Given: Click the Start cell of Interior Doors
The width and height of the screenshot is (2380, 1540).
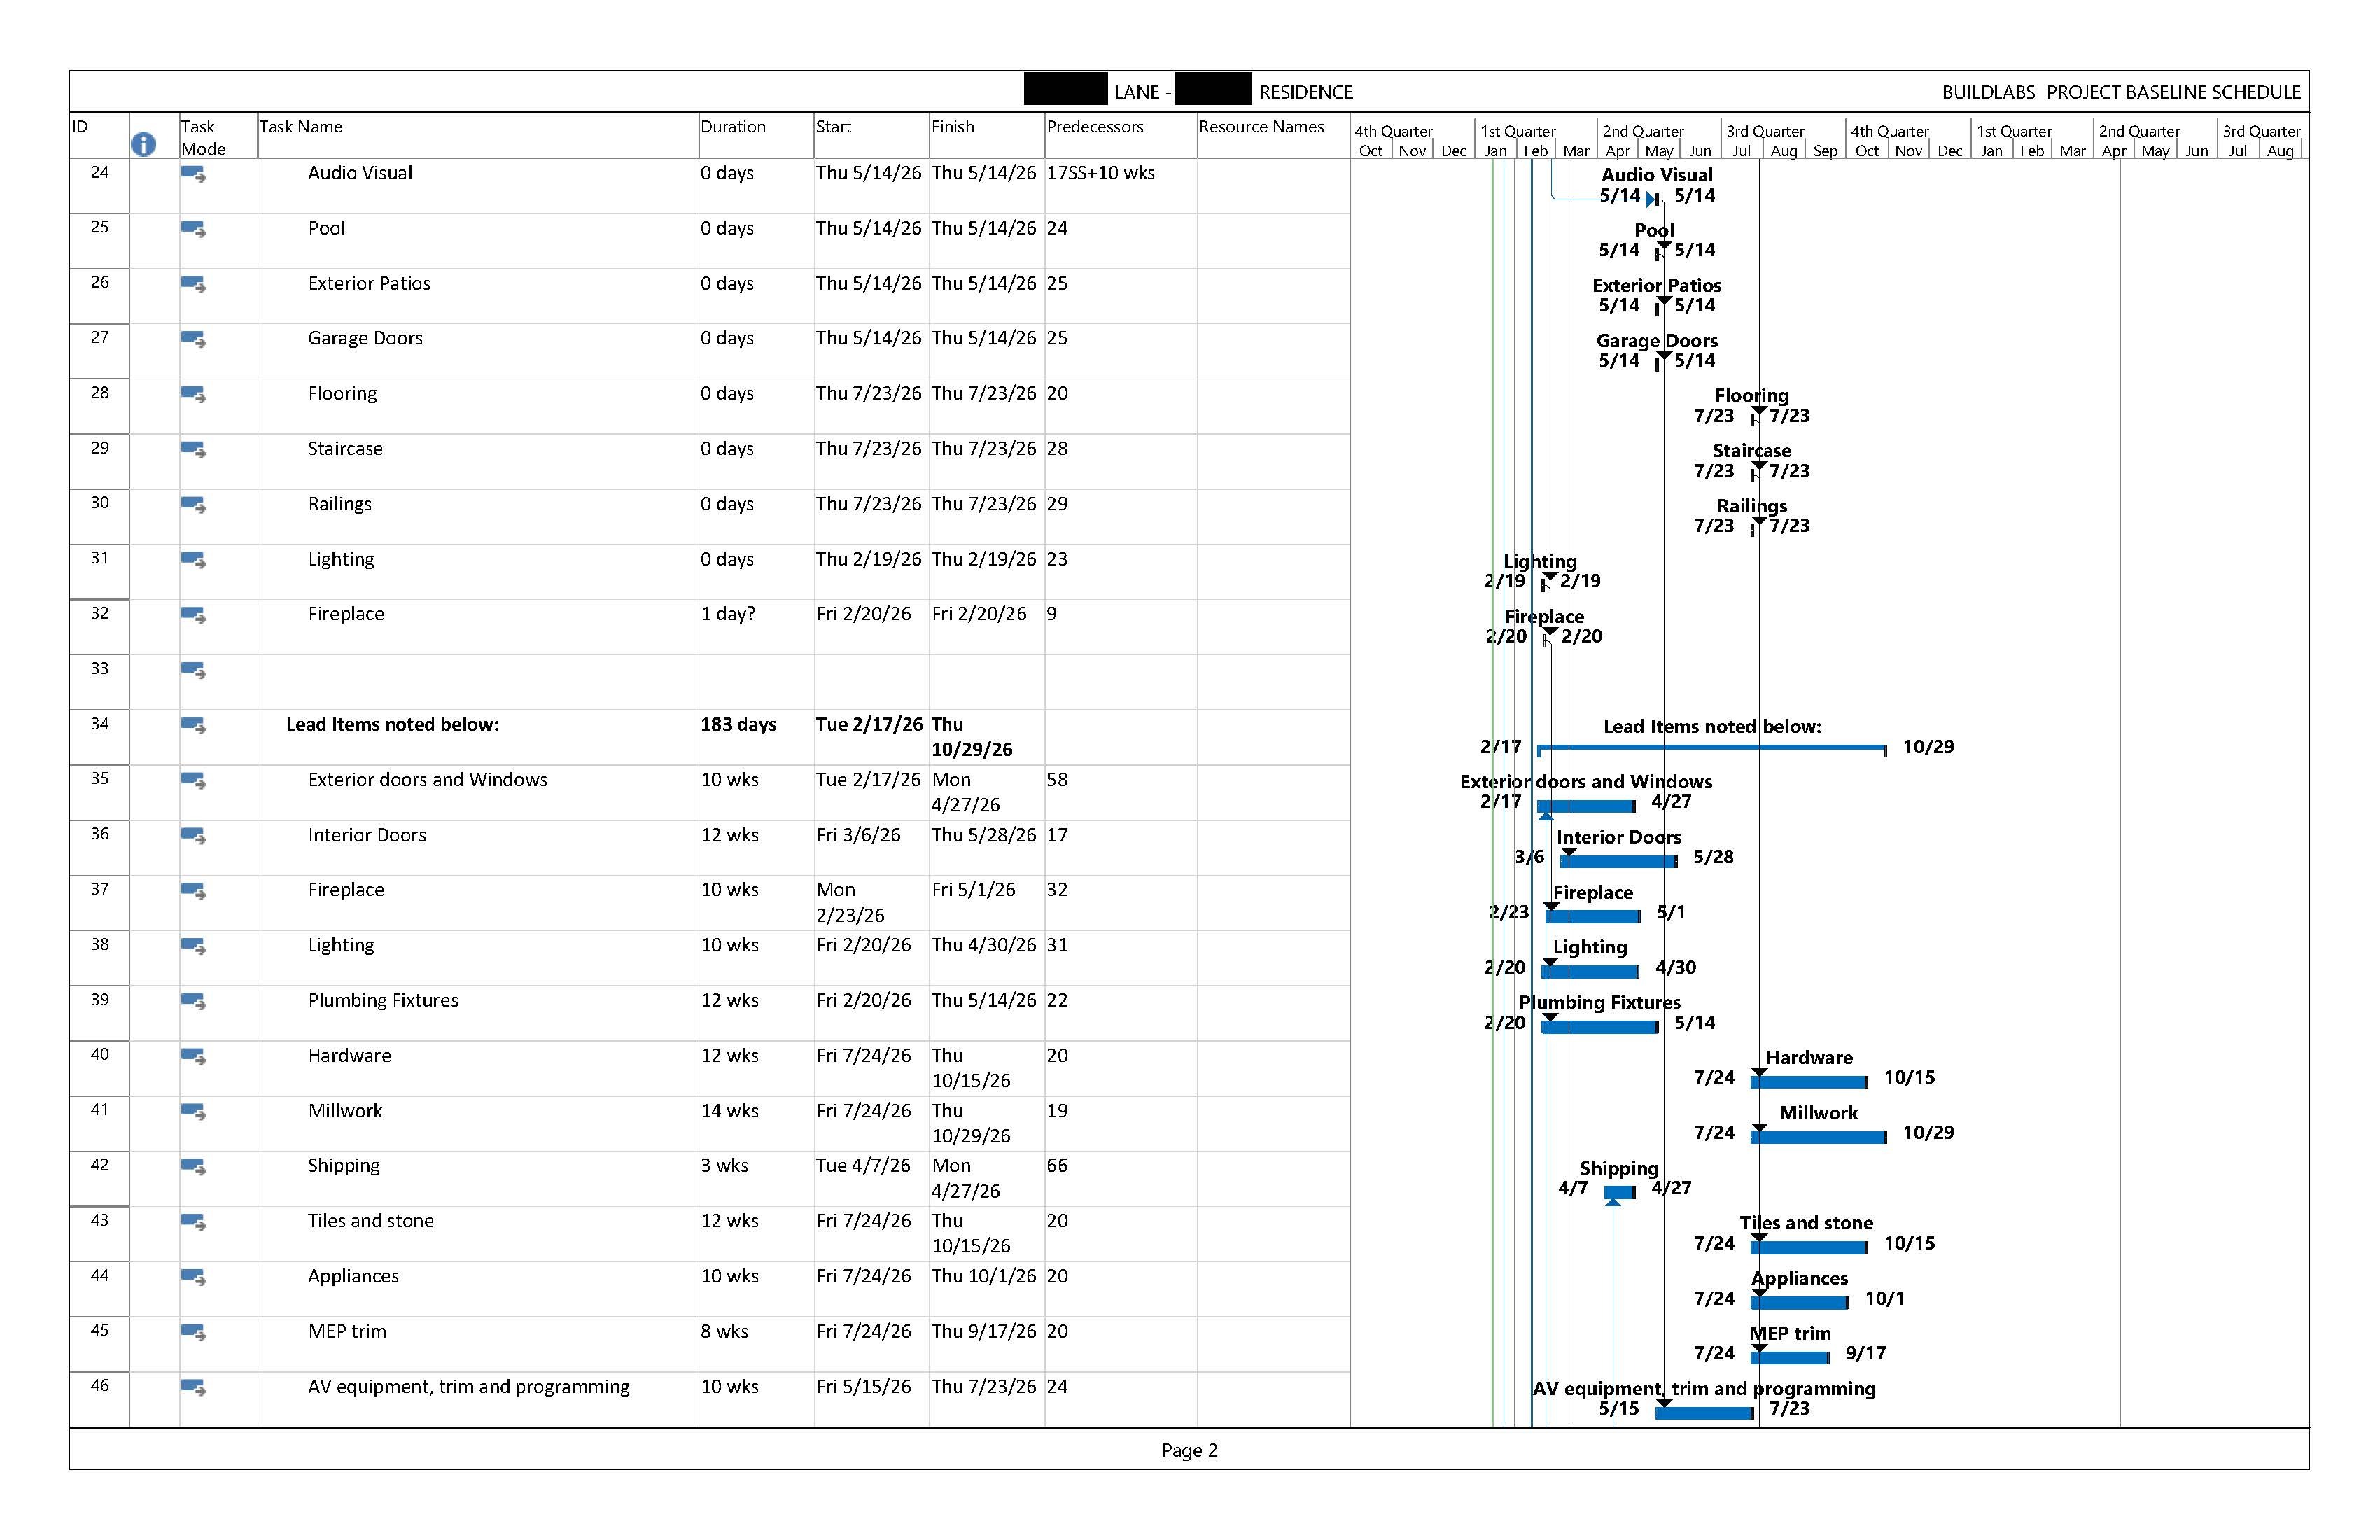Looking at the screenshot, I should (x=857, y=835).
